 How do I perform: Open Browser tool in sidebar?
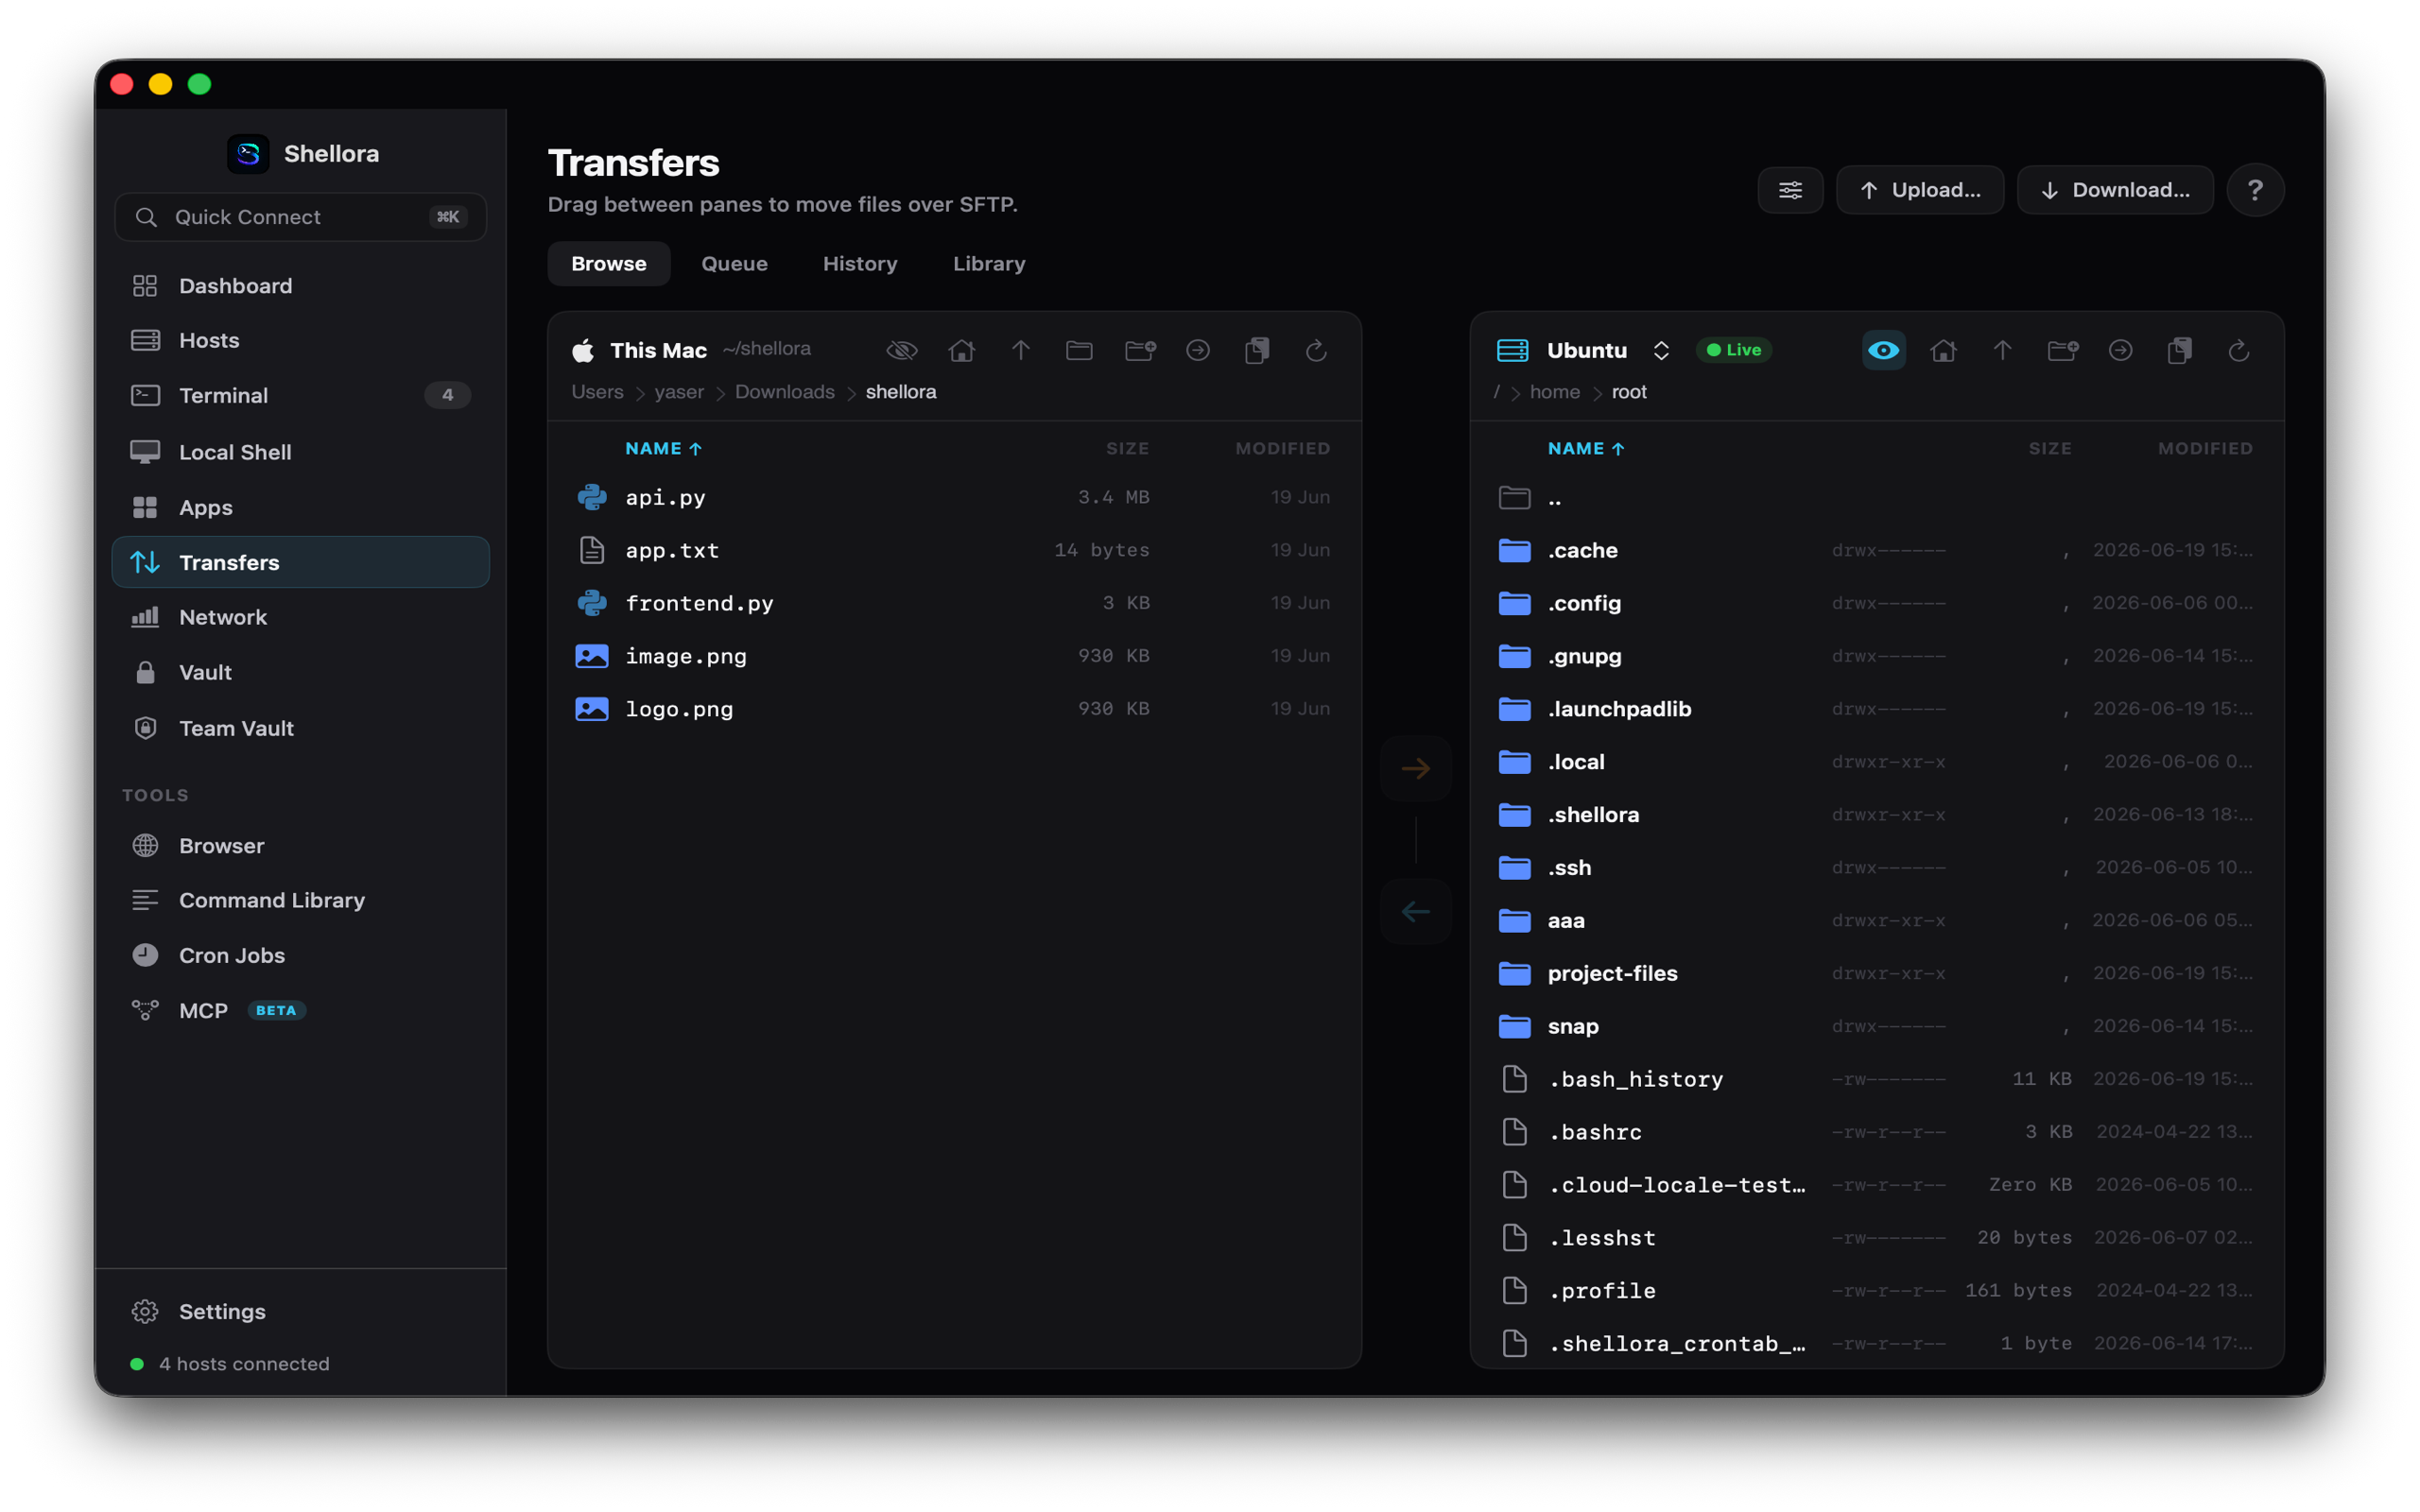coord(300,846)
